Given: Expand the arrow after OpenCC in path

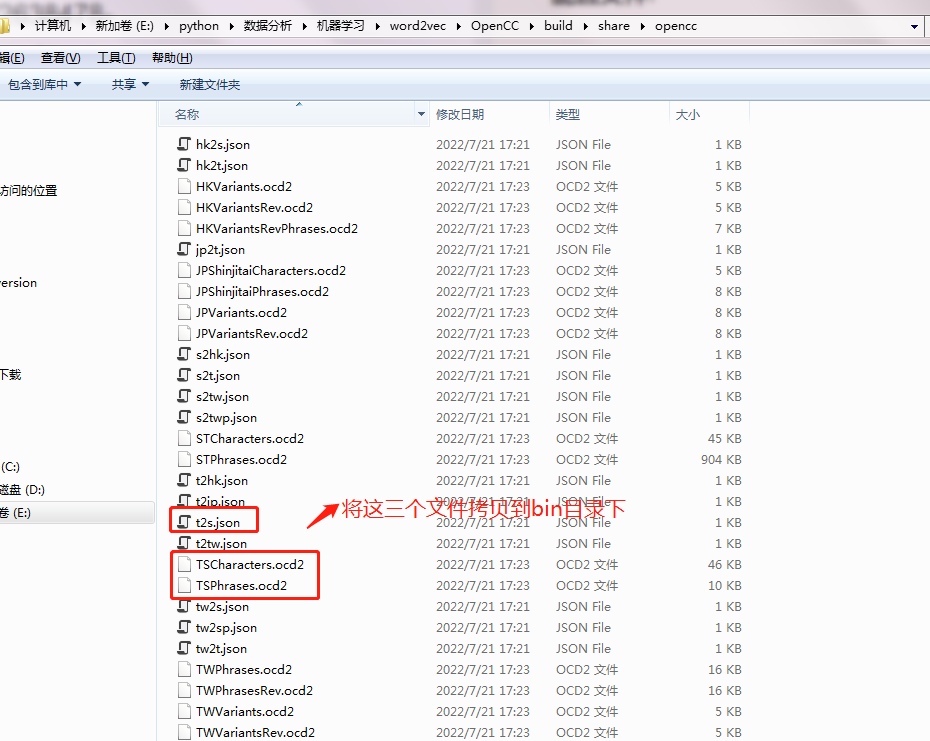Looking at the screenshot, I should point(531,26).
